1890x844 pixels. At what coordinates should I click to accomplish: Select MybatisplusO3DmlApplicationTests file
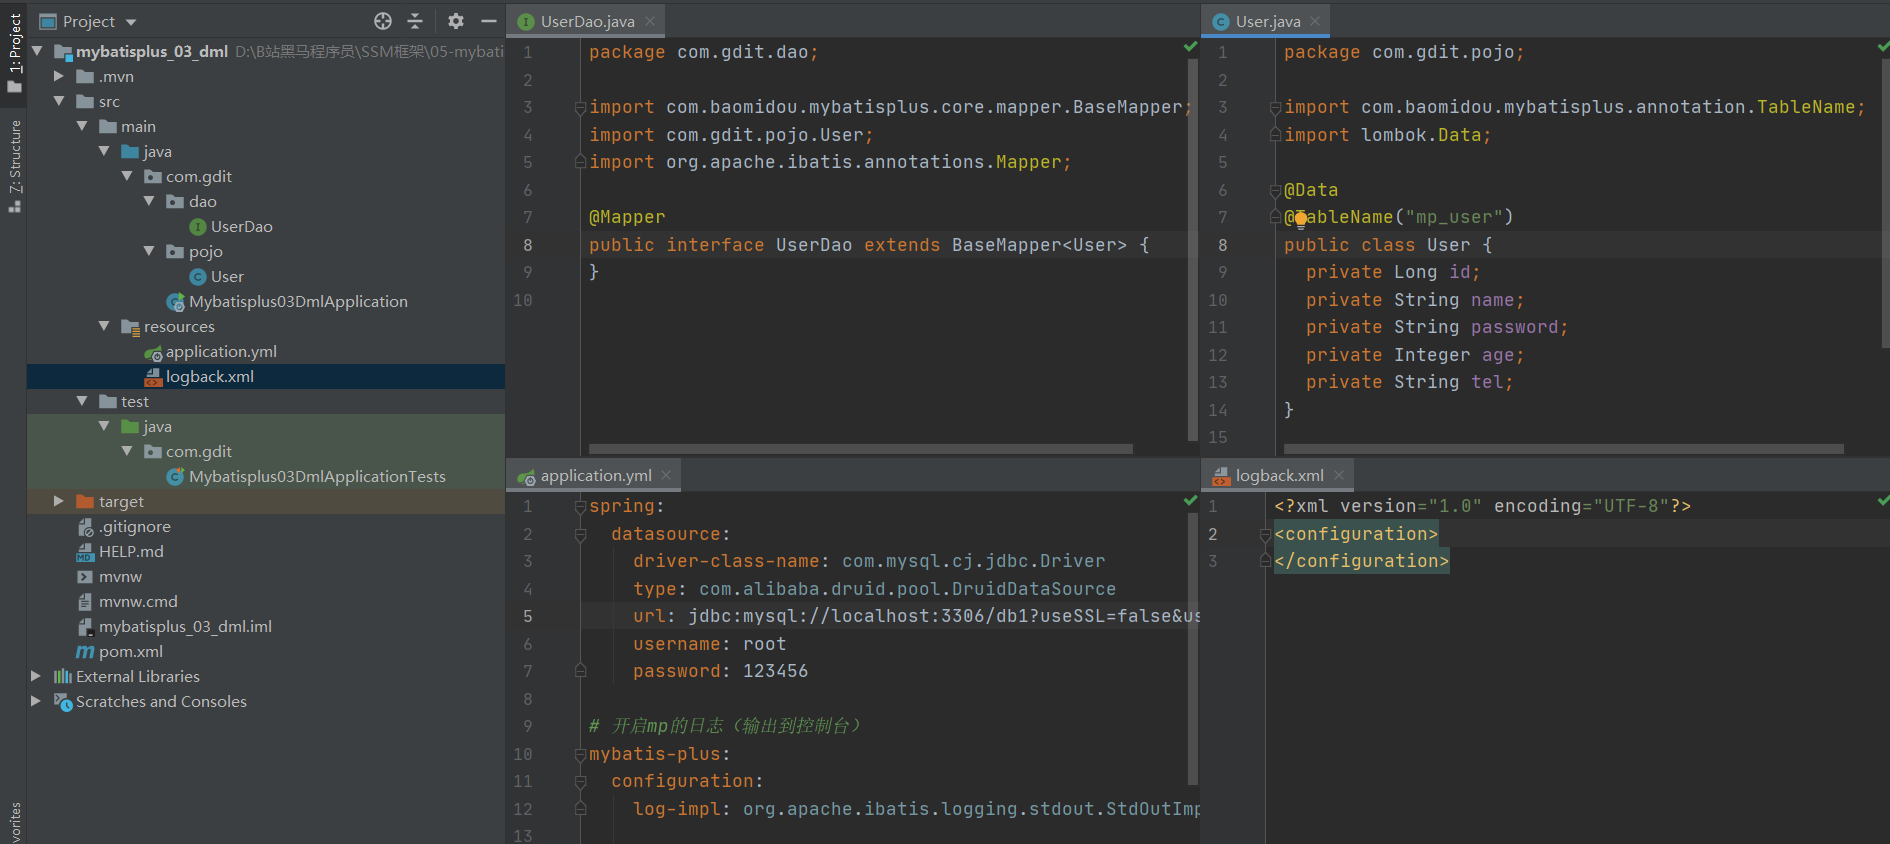pos(317,477)
